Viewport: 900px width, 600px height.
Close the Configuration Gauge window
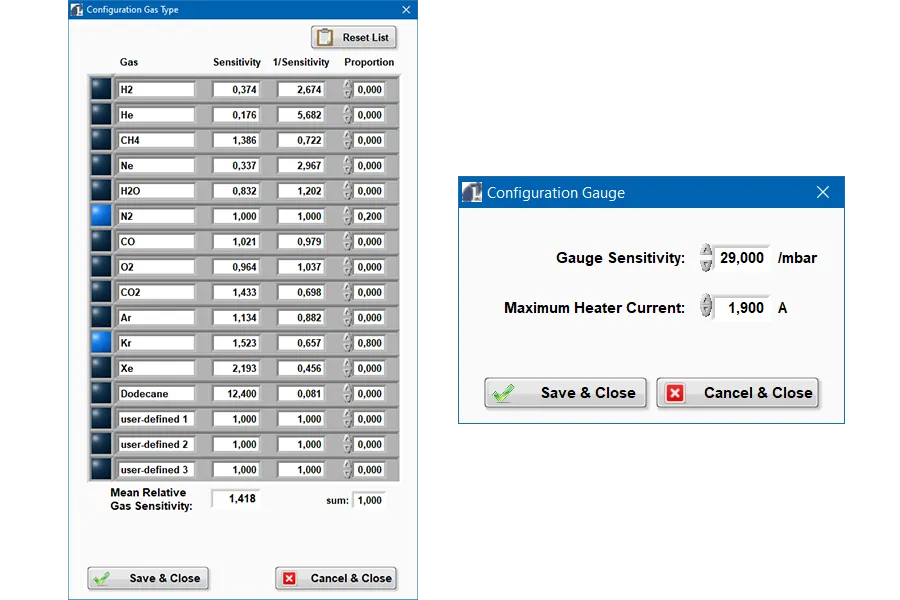[x=822, y=193]
